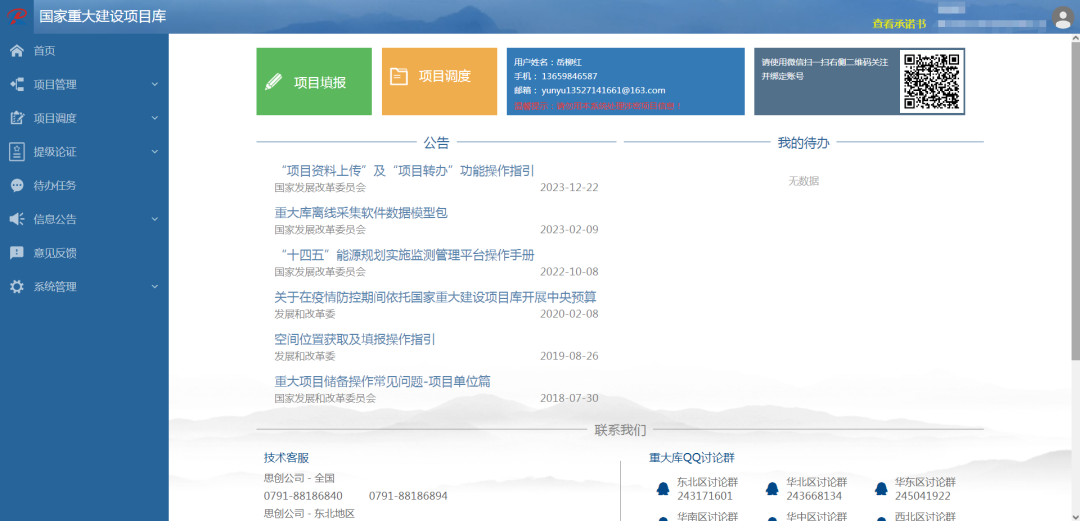
Task: Click the date 2019-08-26
Action: point(570,356)
